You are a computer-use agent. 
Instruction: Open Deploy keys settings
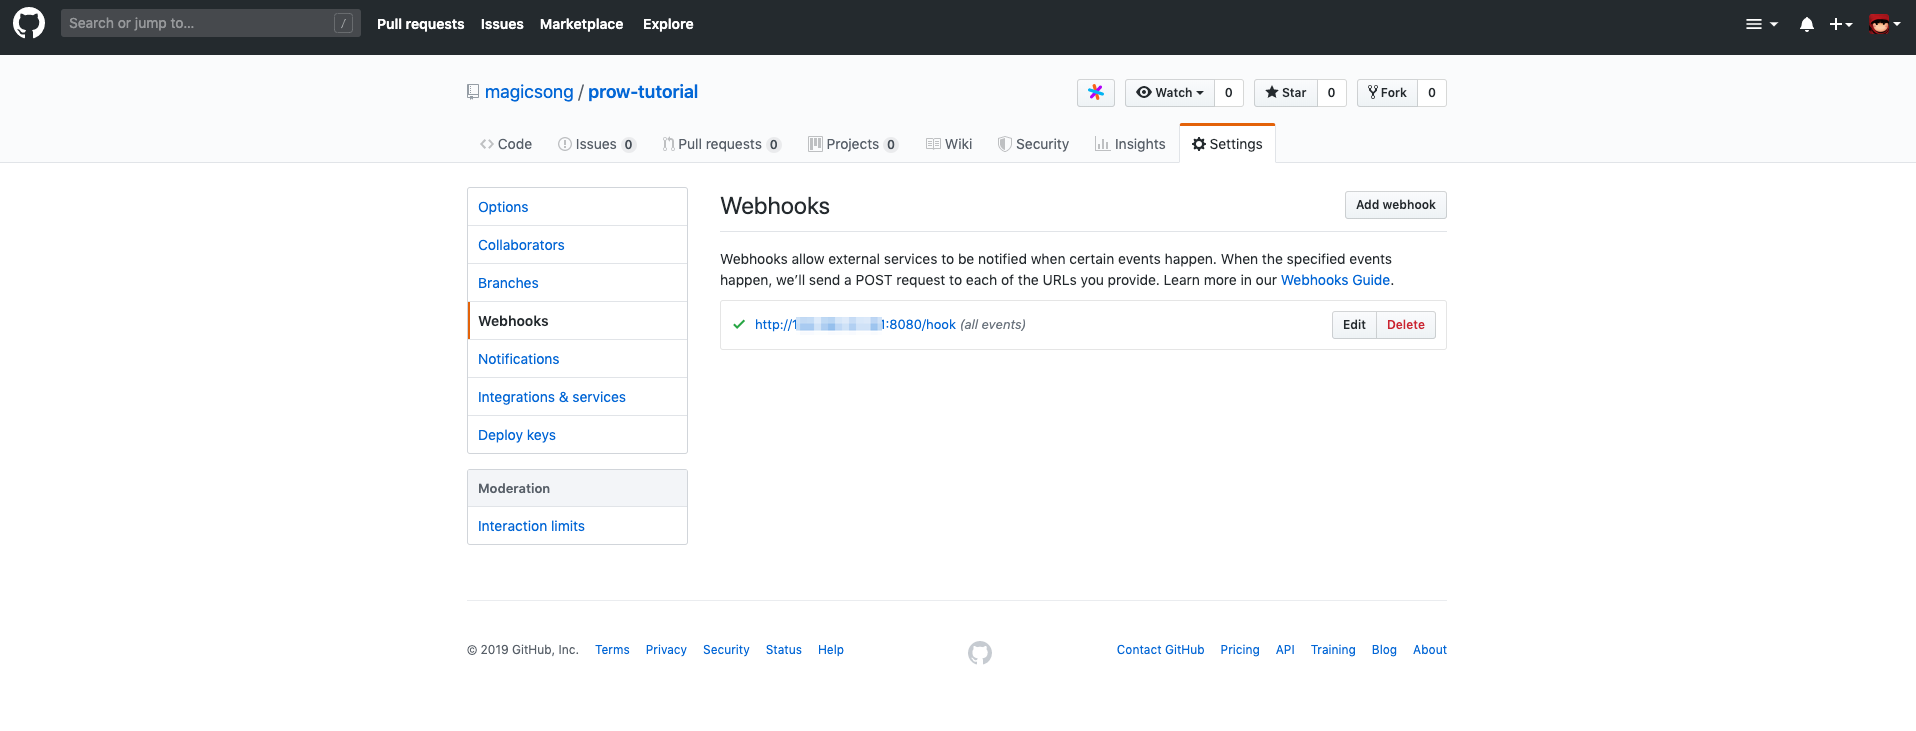577,435
